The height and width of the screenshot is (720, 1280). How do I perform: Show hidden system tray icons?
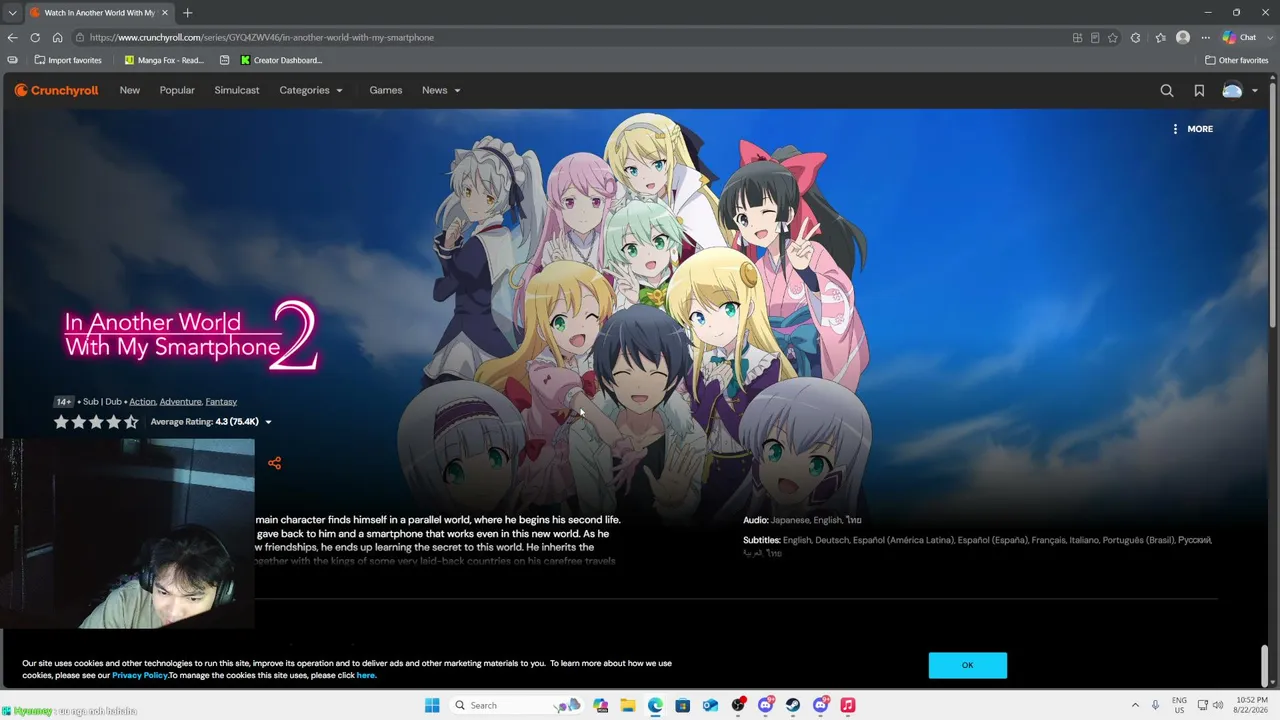click(1135, 705)
